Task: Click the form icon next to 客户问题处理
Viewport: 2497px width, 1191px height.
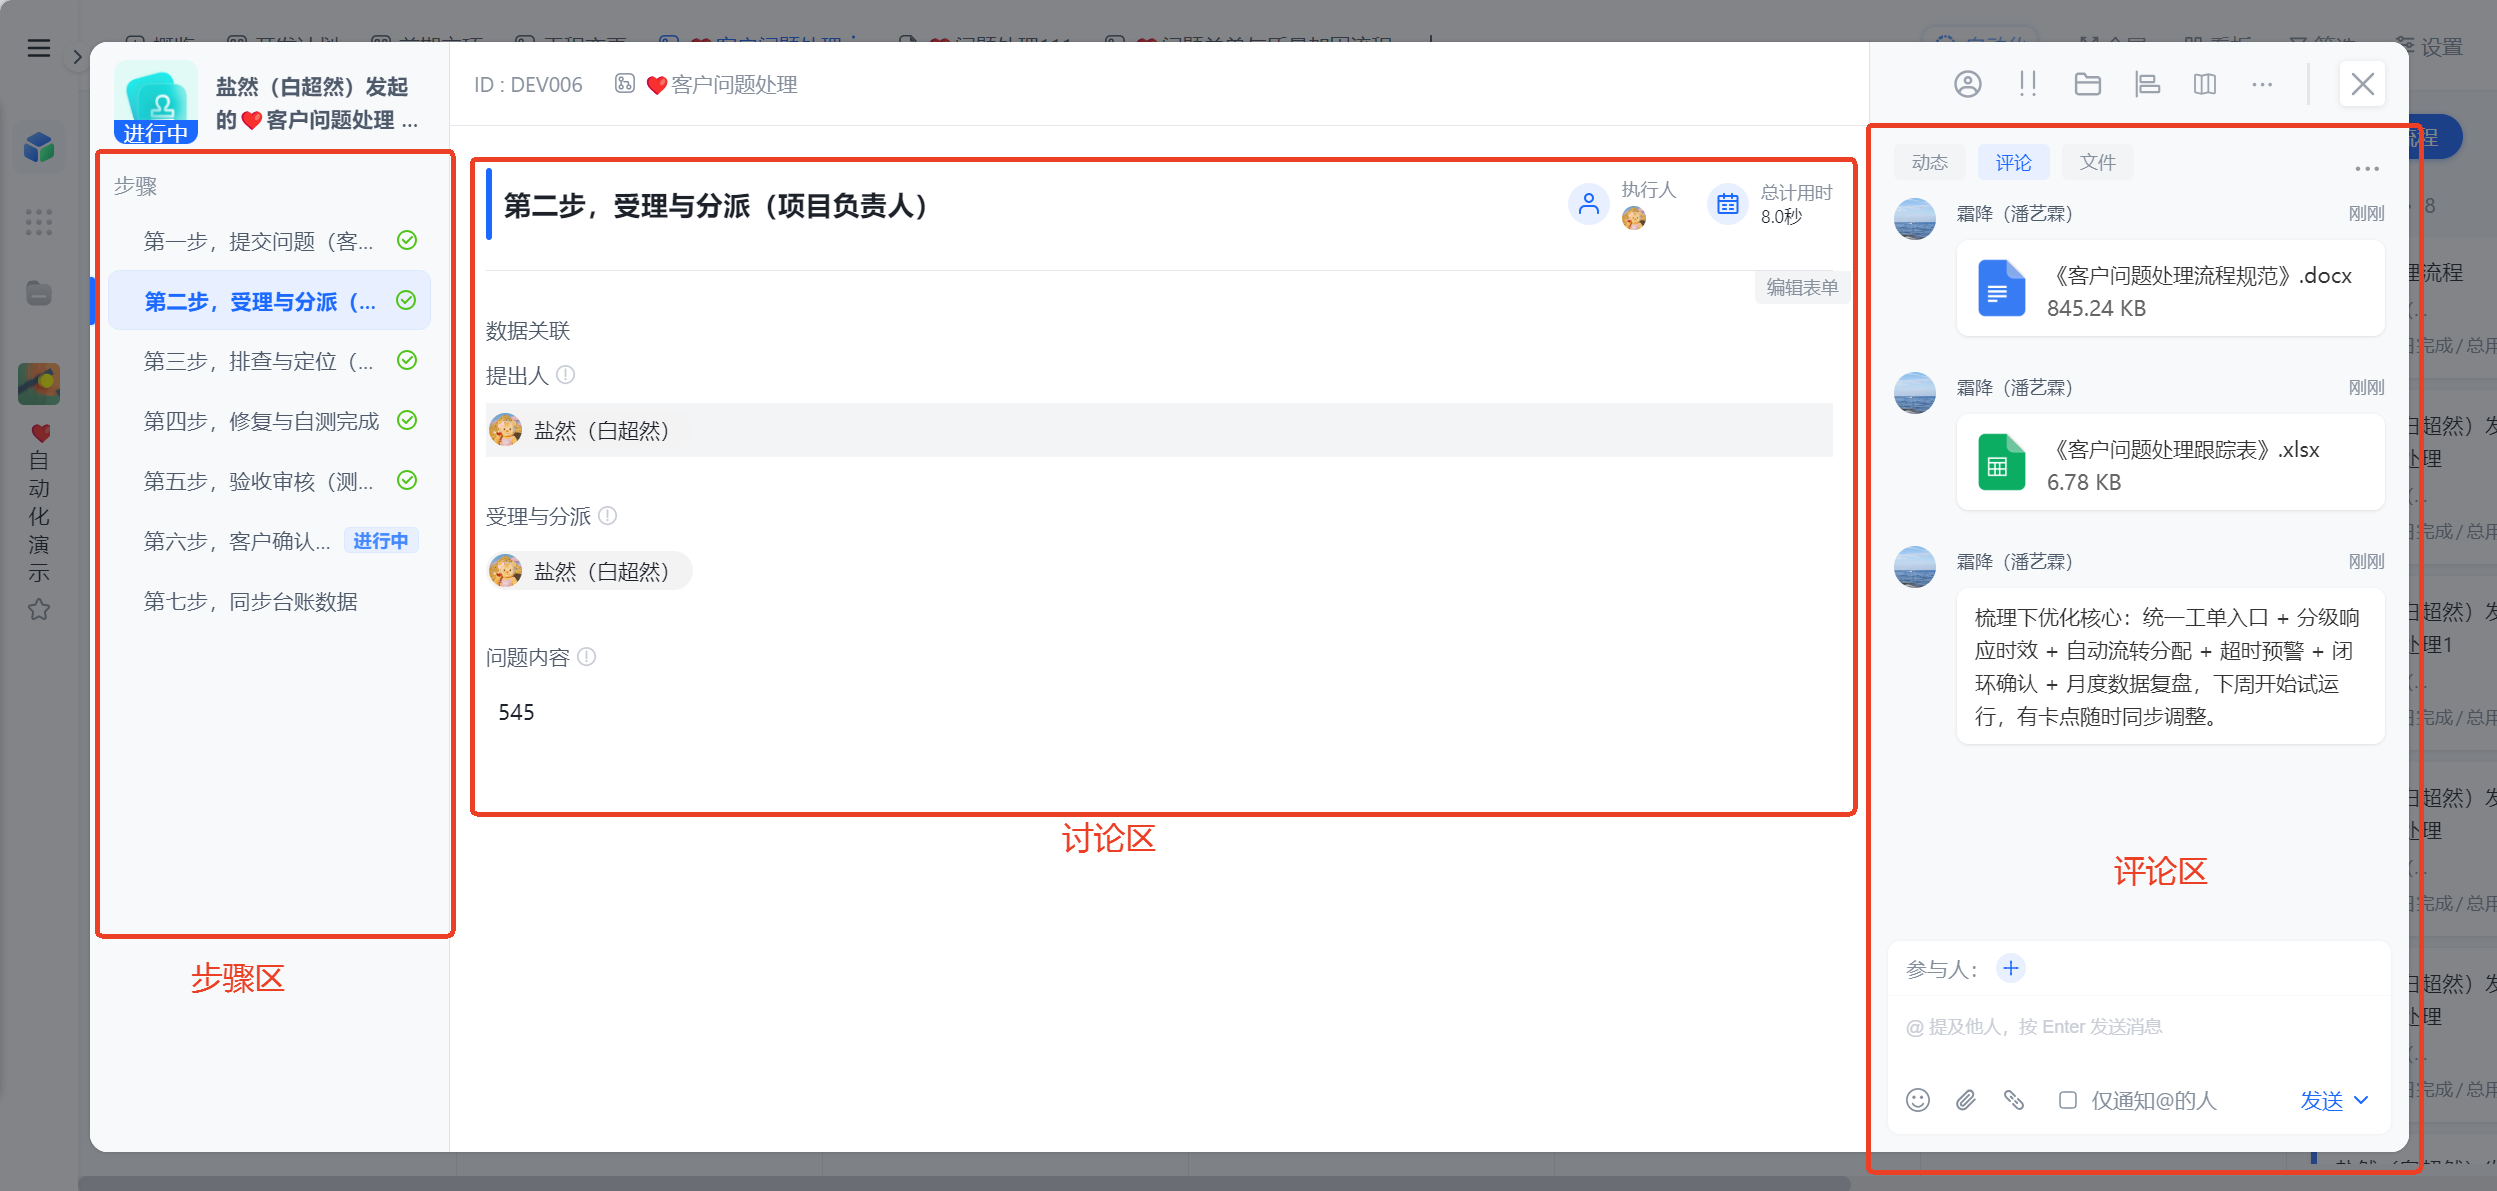Action: [x=625, y=84]
